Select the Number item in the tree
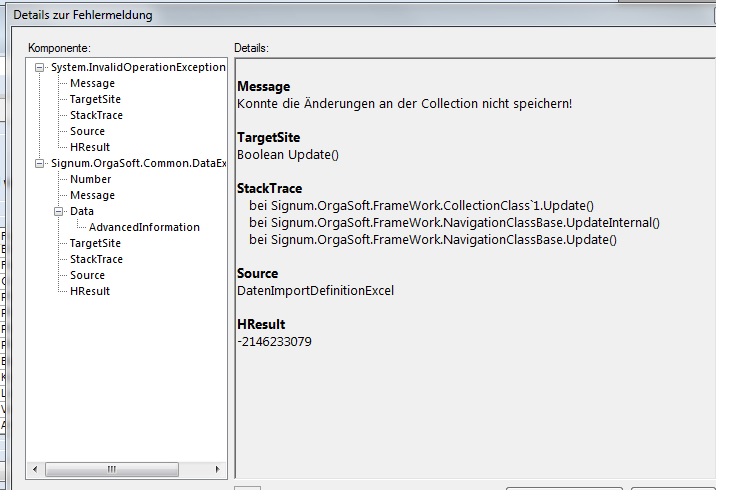This screenshot has height=499, width=730. (90, 180)
